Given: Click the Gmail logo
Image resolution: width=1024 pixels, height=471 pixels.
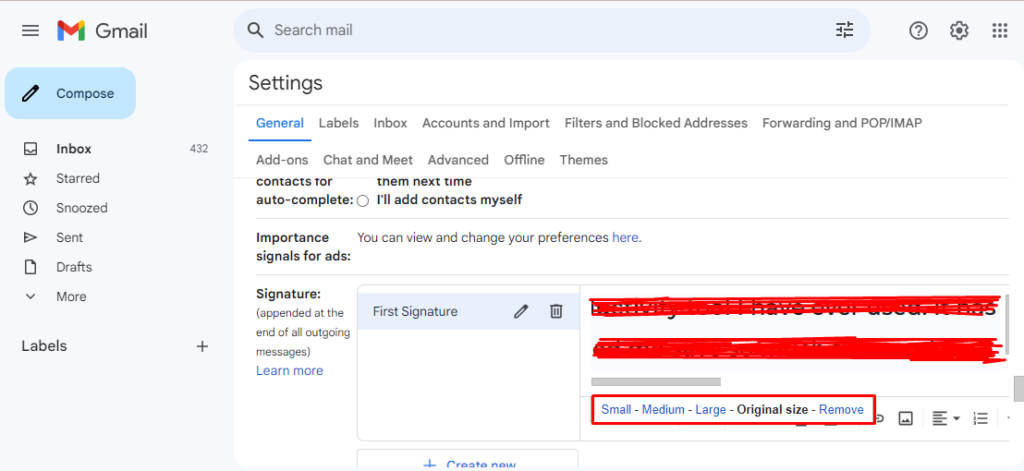Looking at the screenshot, I should pyautogui.click(x=103, y=31).
